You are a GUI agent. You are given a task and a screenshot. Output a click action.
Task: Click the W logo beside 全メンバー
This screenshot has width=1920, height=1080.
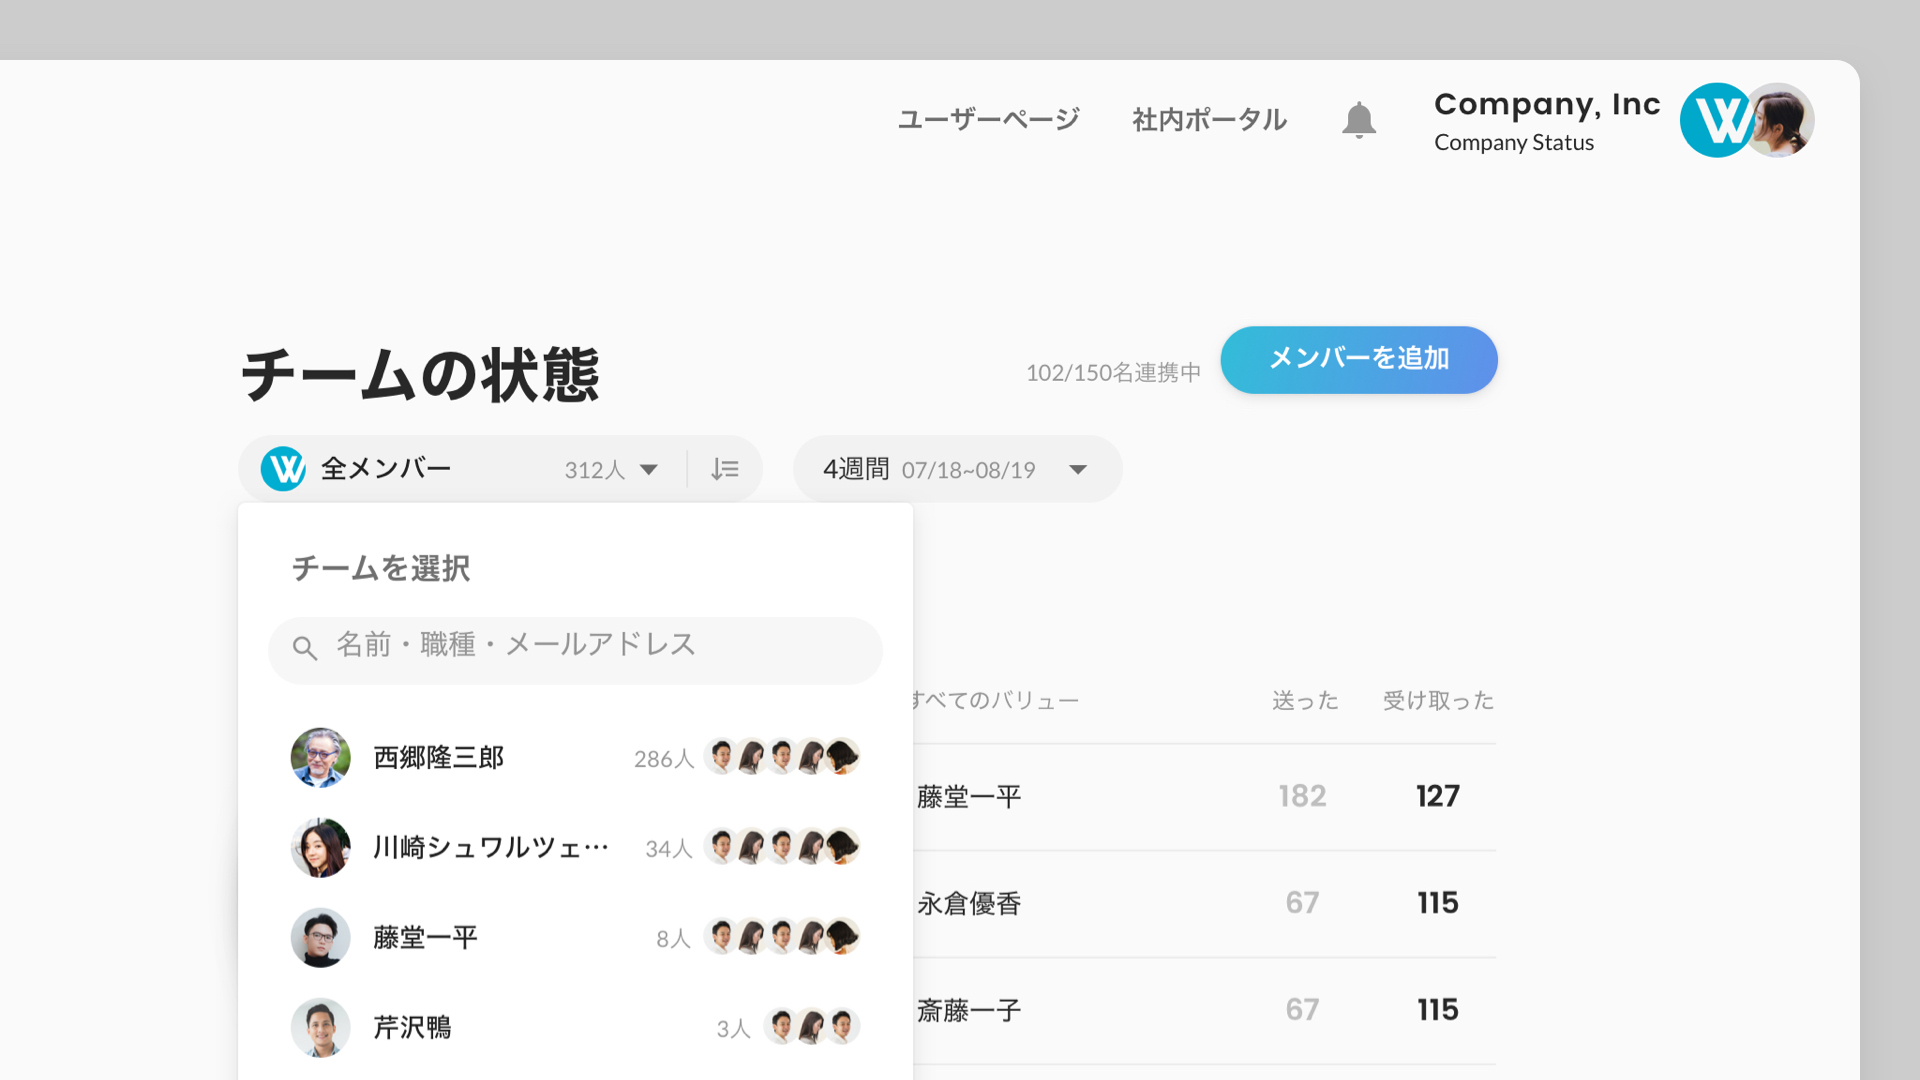283,468
